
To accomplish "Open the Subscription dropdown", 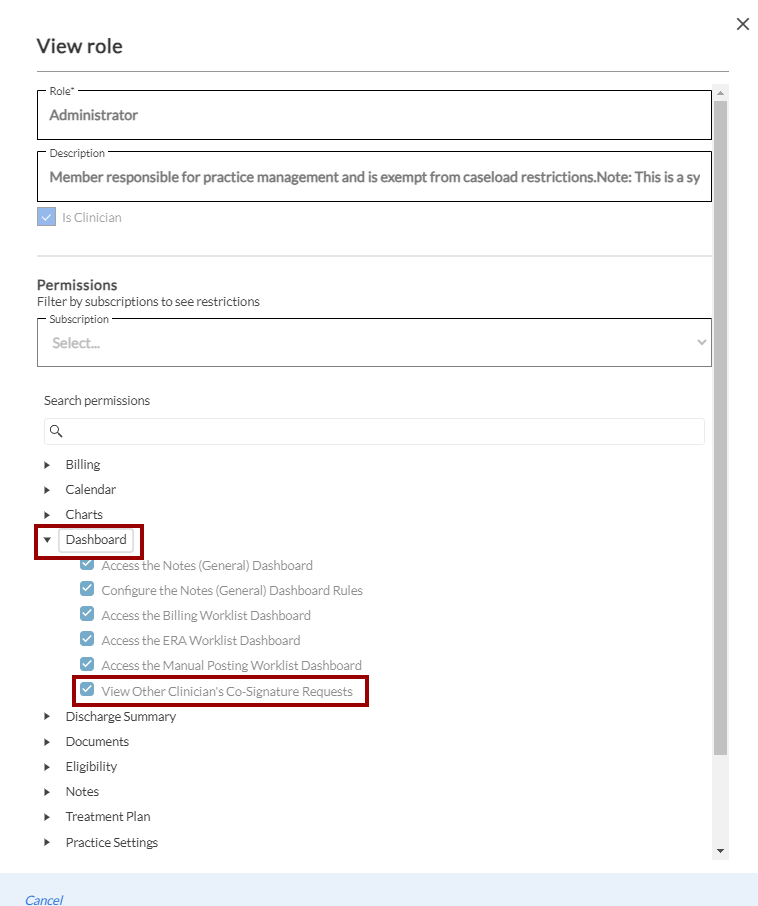I will (374, 342).
